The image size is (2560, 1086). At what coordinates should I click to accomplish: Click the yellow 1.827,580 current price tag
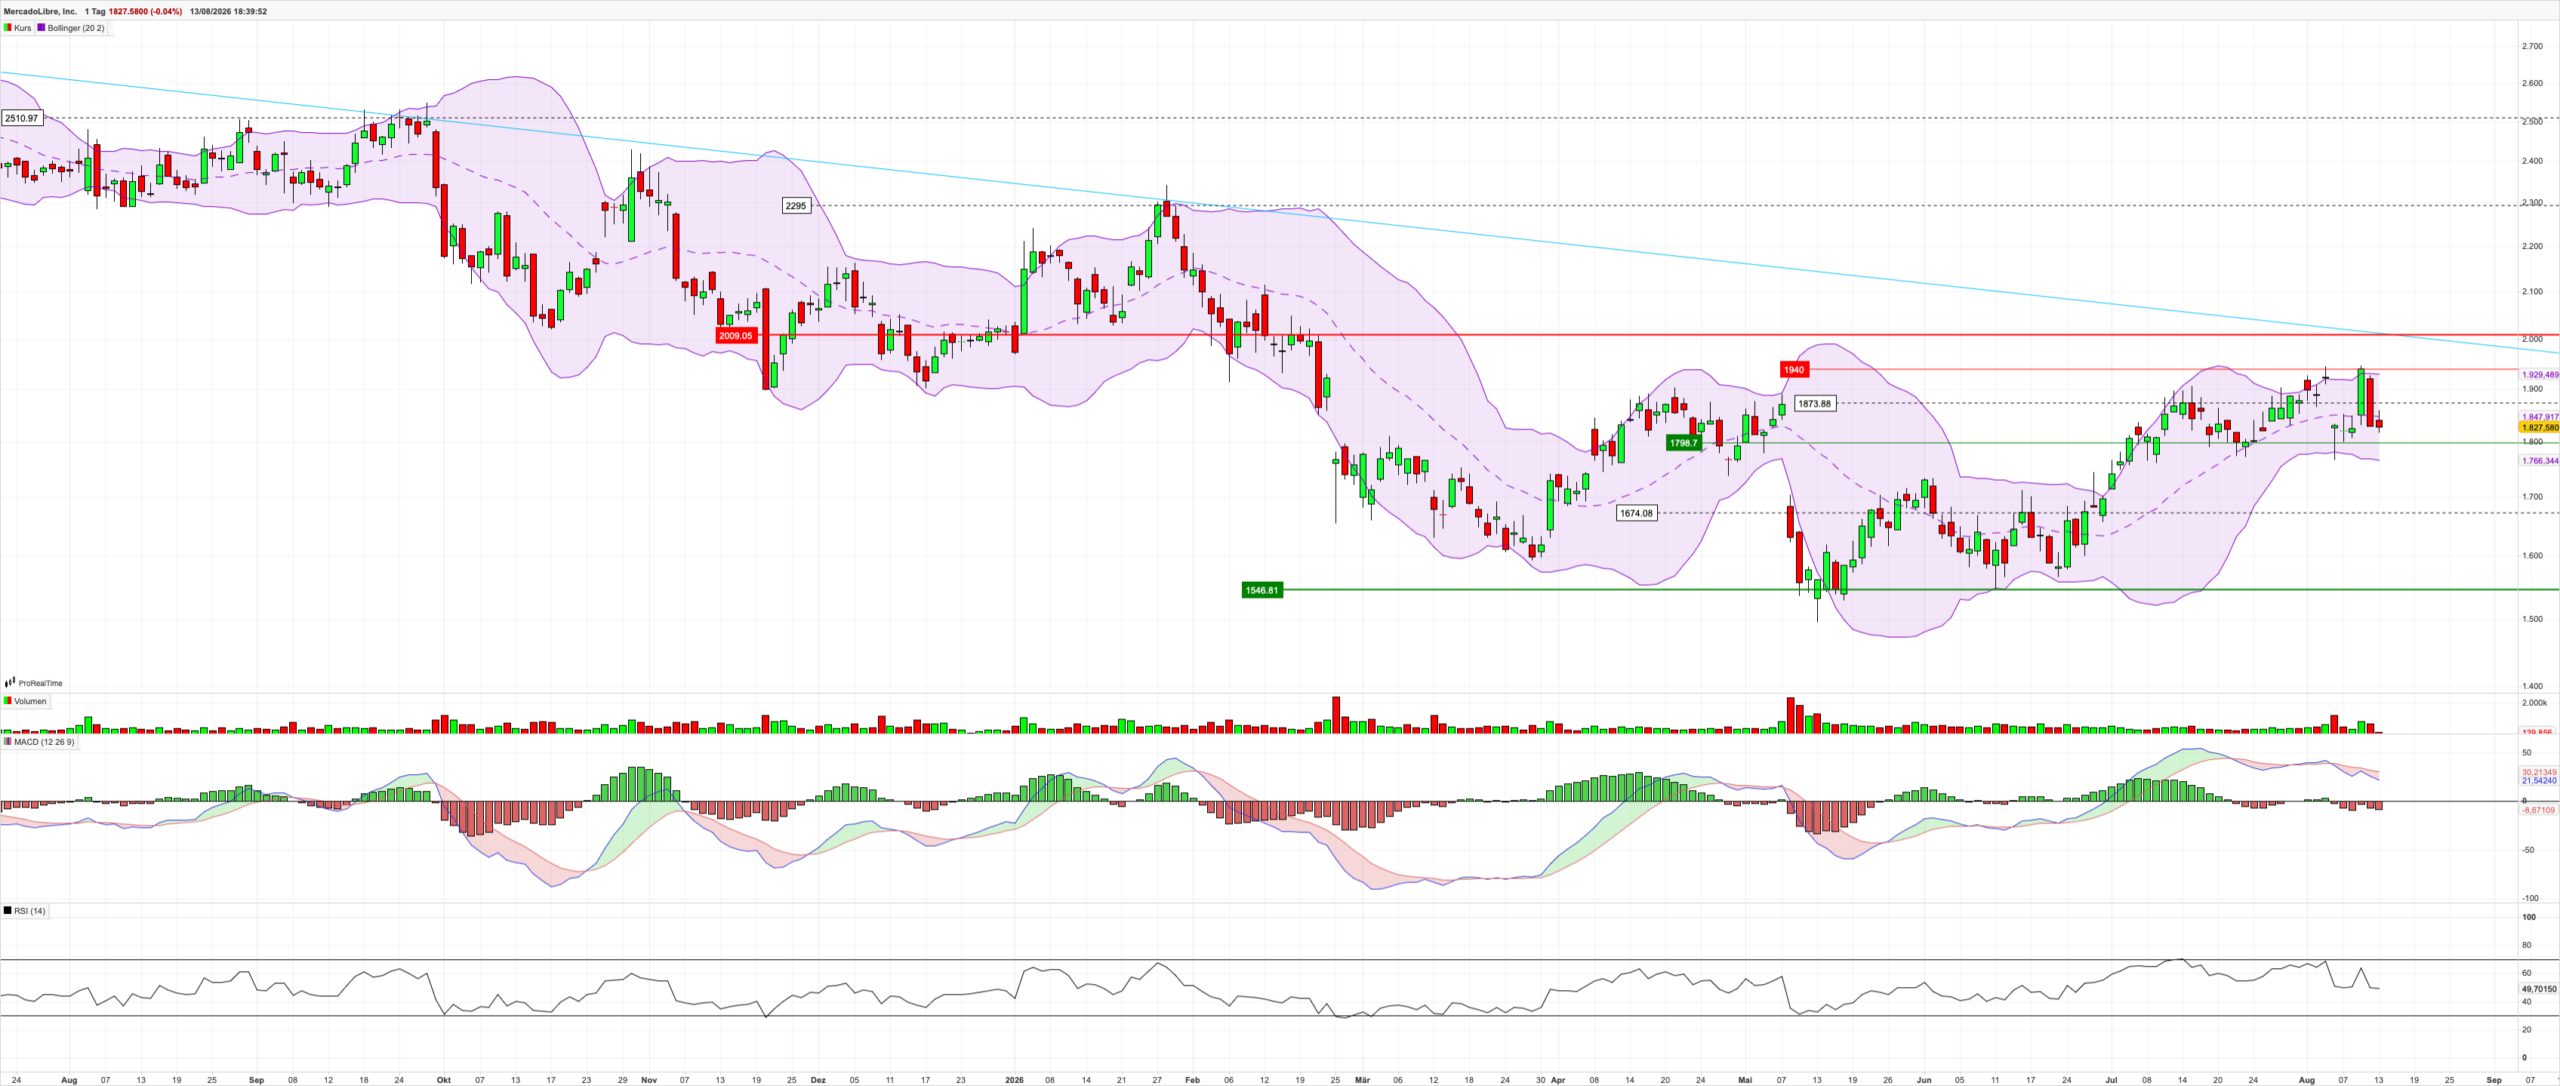point(2540,428)
